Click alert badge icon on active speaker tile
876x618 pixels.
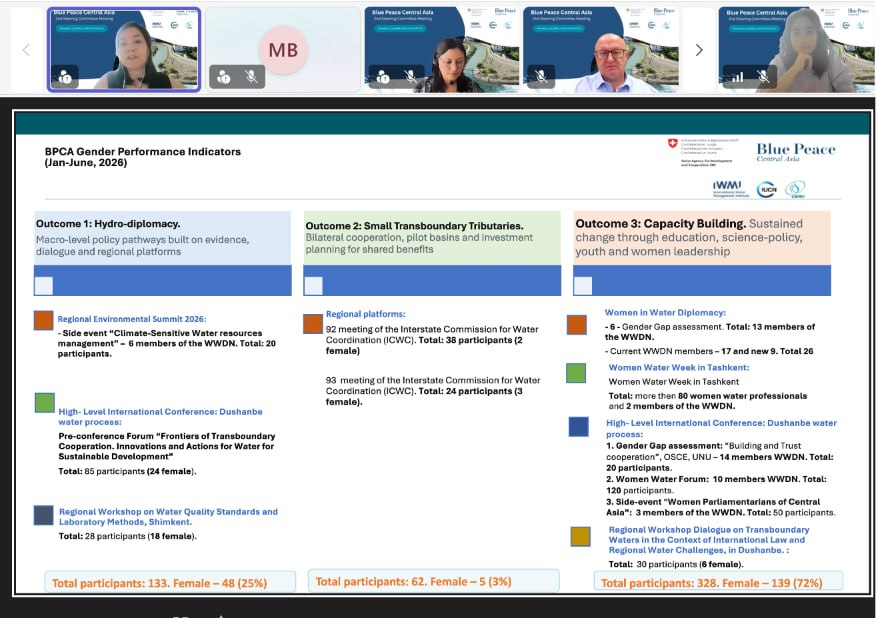pyautogui.click(x=65, y=77)
